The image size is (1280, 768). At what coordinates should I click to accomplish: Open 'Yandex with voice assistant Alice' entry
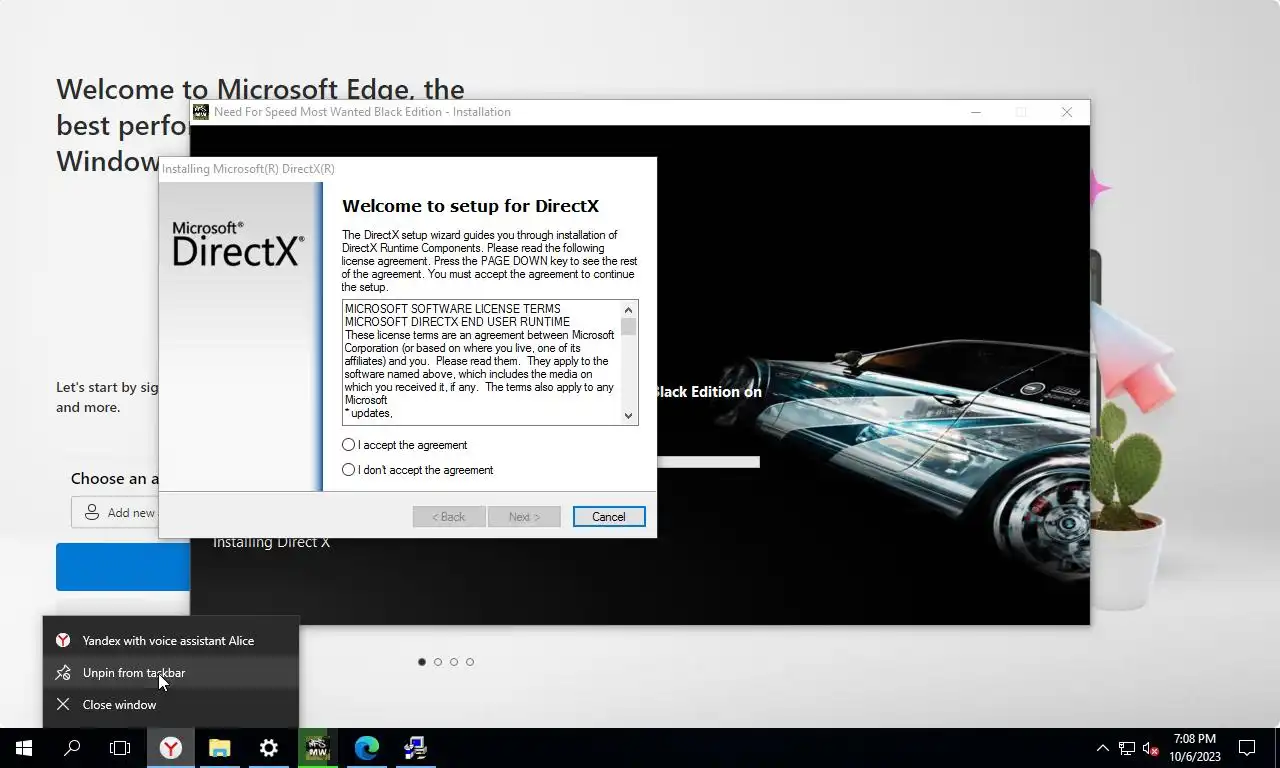[x=171, y=641]
